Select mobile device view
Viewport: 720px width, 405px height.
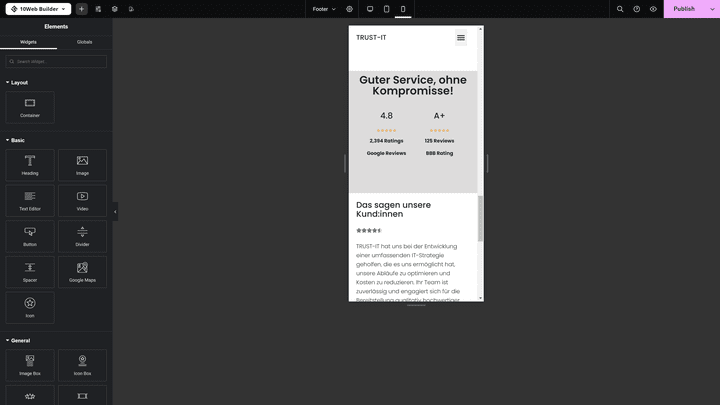pos(403,9)
